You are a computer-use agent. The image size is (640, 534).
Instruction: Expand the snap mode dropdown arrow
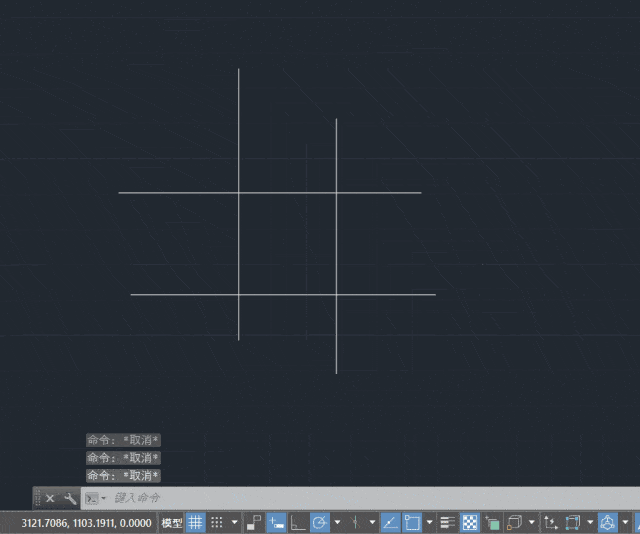(234, 522)
